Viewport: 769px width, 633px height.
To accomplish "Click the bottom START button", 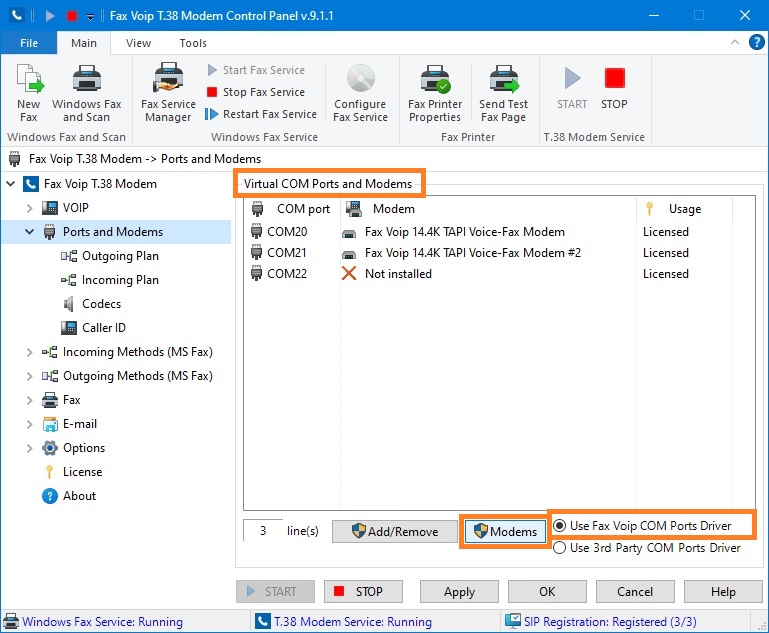I will 275,592.
